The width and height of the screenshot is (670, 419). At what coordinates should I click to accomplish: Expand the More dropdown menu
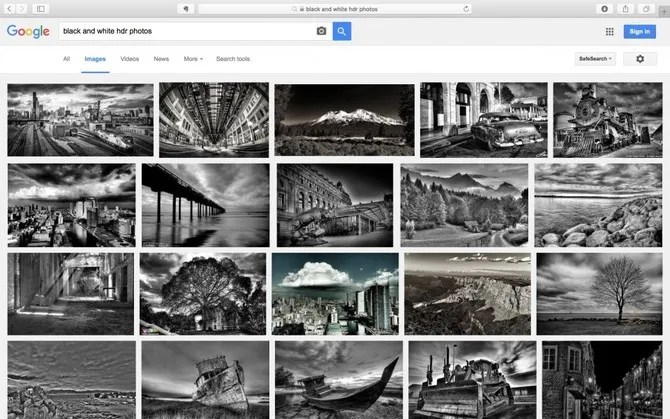click(x=192, y=59)
